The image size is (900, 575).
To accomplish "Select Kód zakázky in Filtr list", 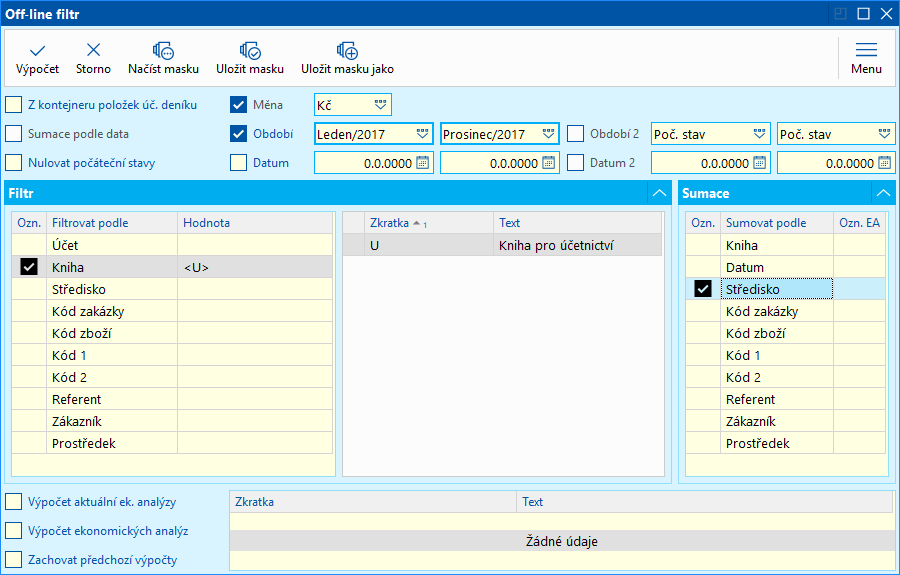I will tap(172, 311).
